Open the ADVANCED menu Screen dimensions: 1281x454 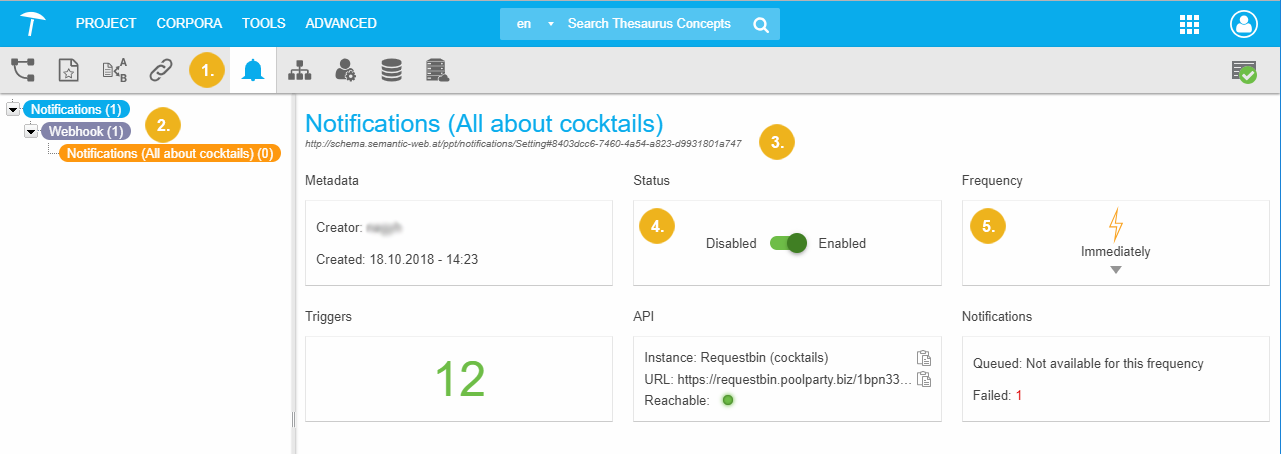tap(341, 23)
